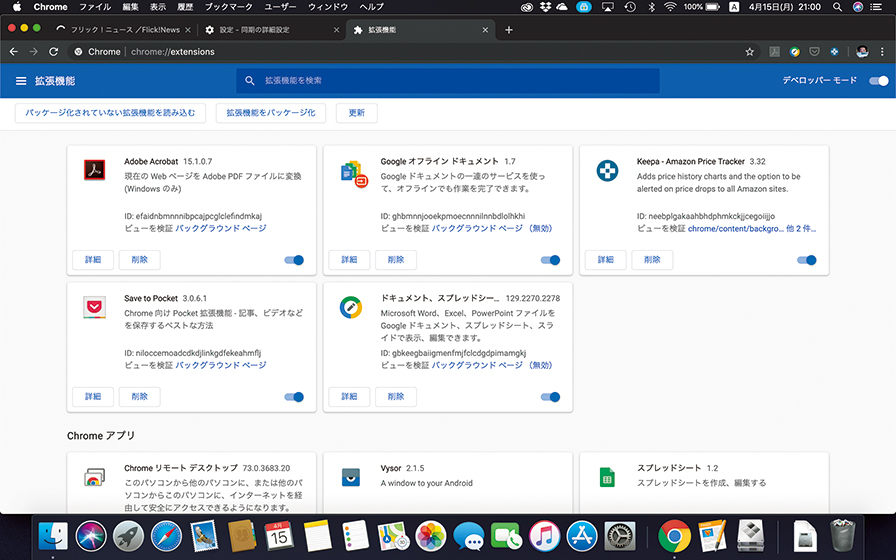
Task: Disable Keepa Amazon Price Tracker extension
Action: 806,260
